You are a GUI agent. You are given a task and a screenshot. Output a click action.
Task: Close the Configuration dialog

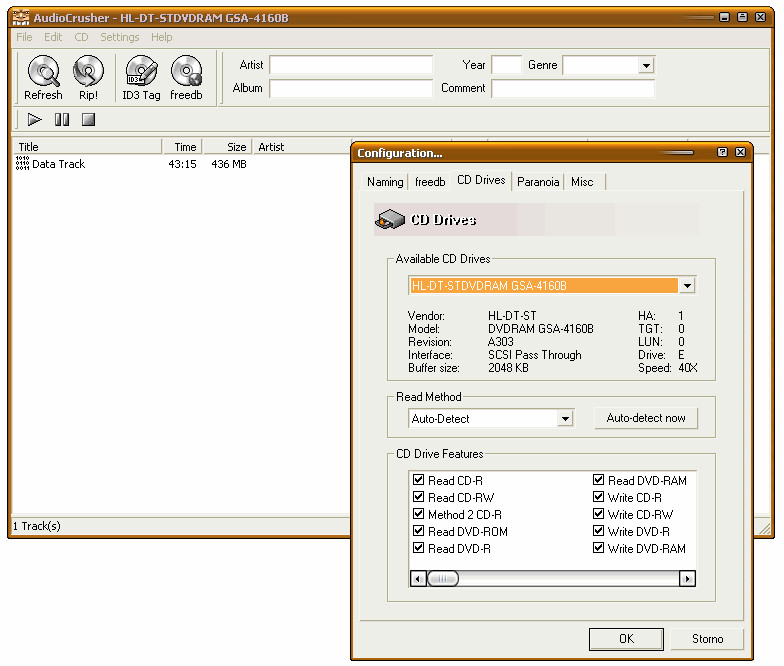740,152
